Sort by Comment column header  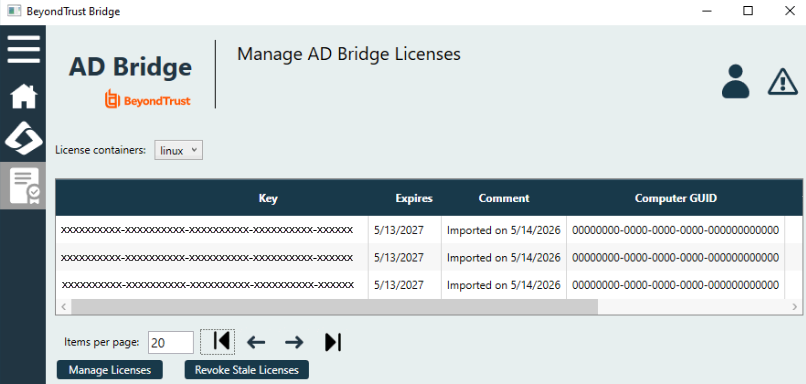click(x=504, y=198)
